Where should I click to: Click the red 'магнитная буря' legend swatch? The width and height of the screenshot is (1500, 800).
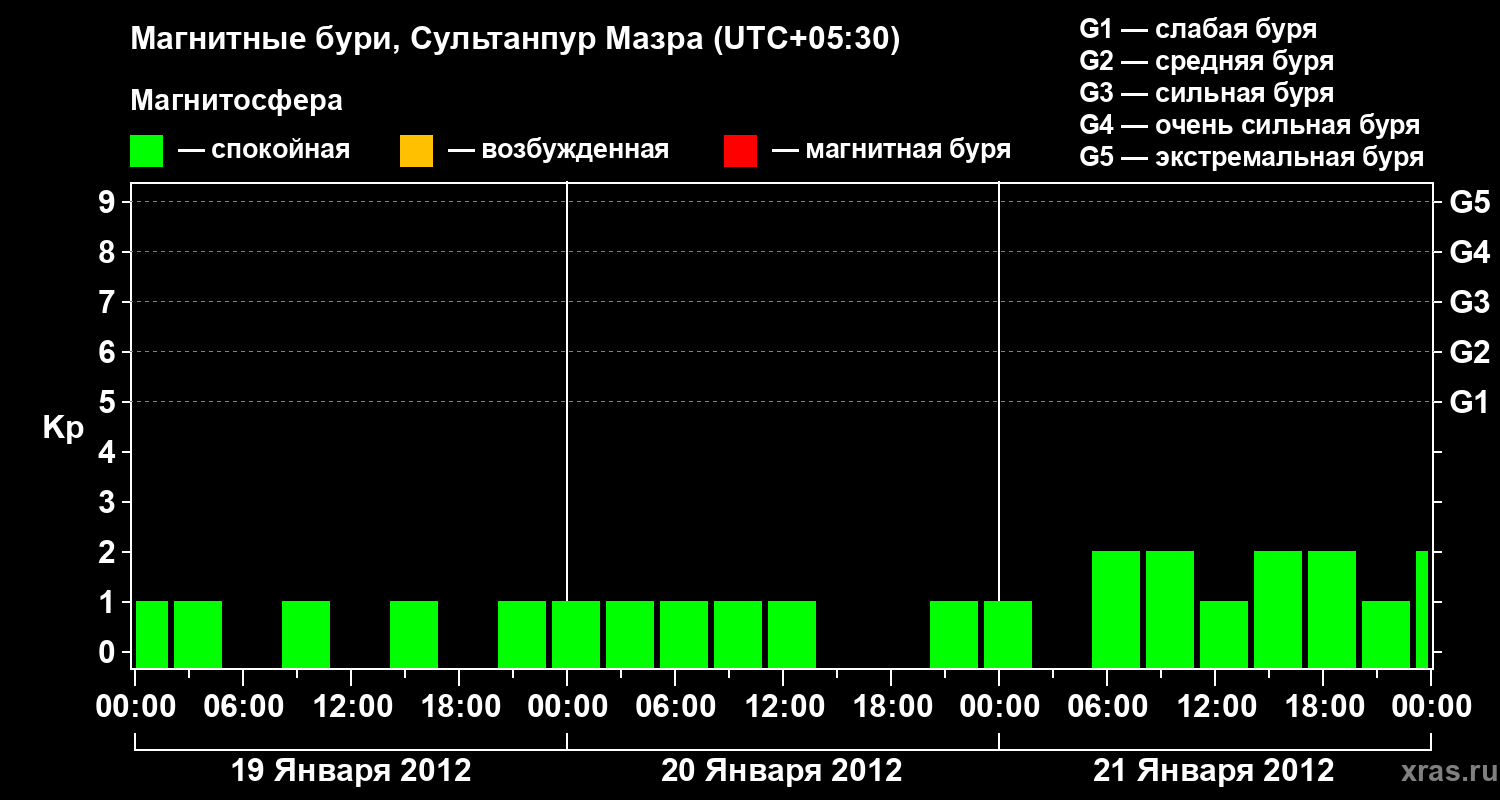point(740,151)
